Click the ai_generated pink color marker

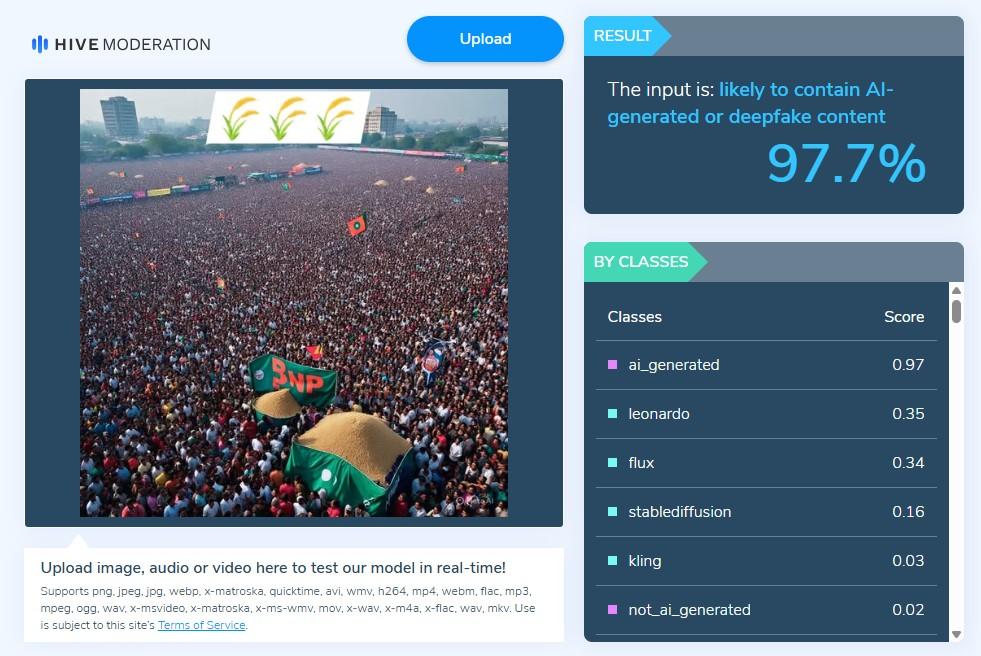tap(612, 365)
